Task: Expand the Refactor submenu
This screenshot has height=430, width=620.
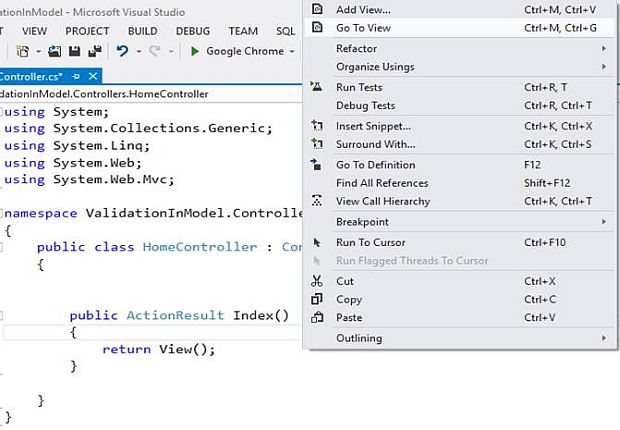Action: click(604, 48)
